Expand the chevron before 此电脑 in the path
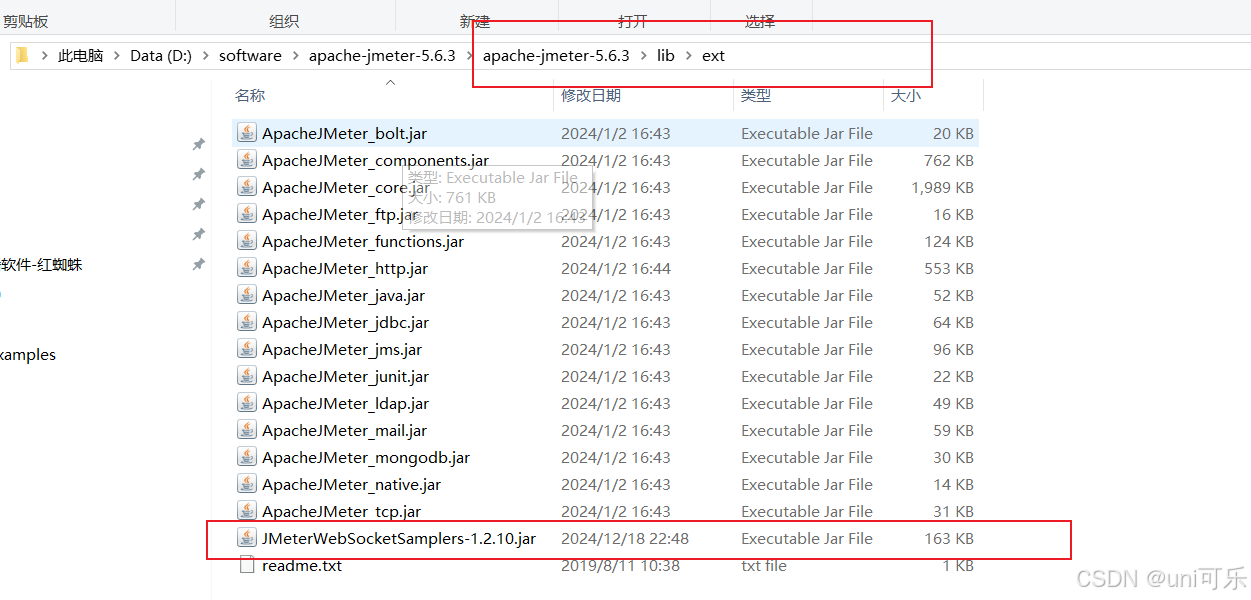1251x600 pixels. (x=45, y=56)
